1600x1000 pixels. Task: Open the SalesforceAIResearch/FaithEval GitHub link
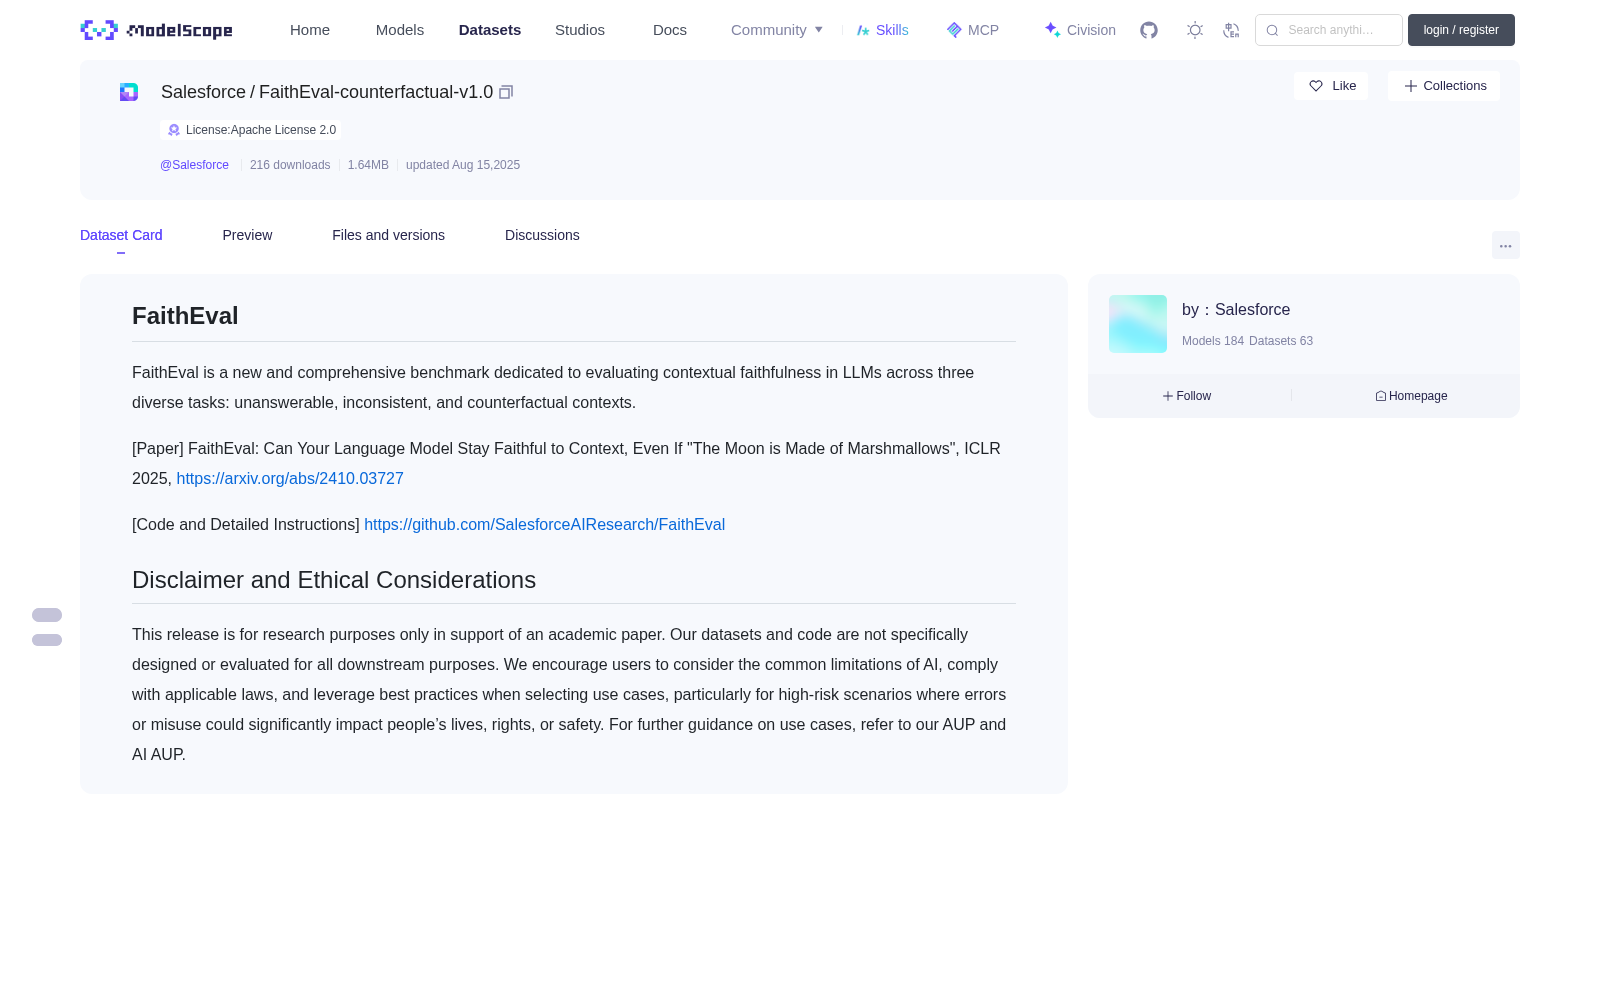click(x=544, y=525)
